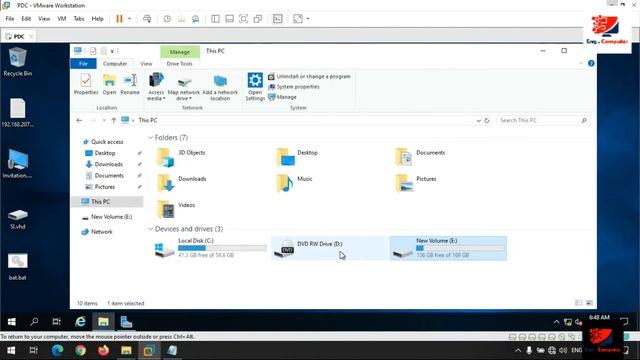The image size is (640, 360).
Task: Click Uninstall or change a program
Action: coord(309,76)
